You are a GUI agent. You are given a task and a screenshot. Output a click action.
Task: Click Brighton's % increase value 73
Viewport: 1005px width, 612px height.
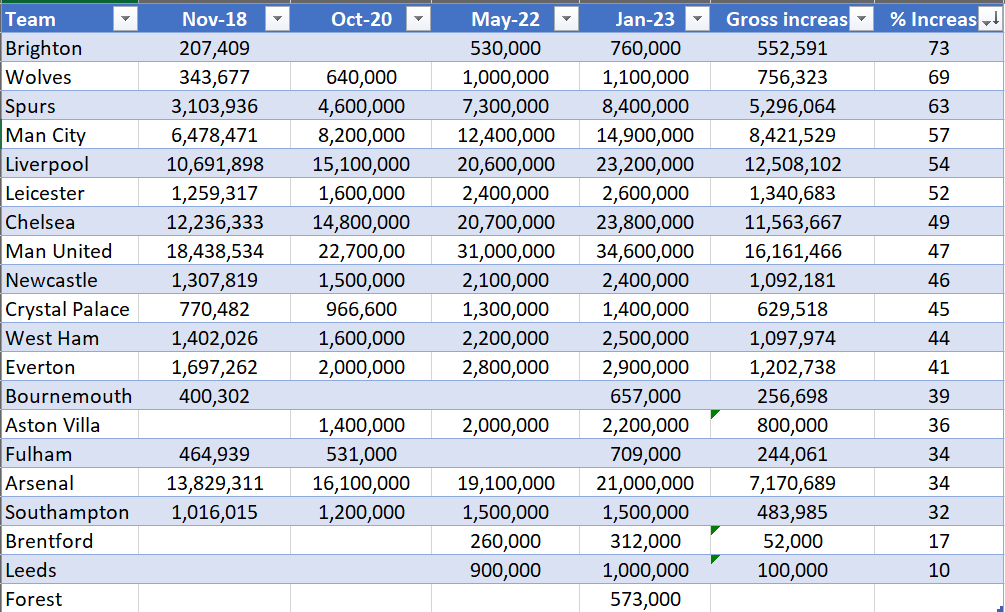(x=938, y=48)
